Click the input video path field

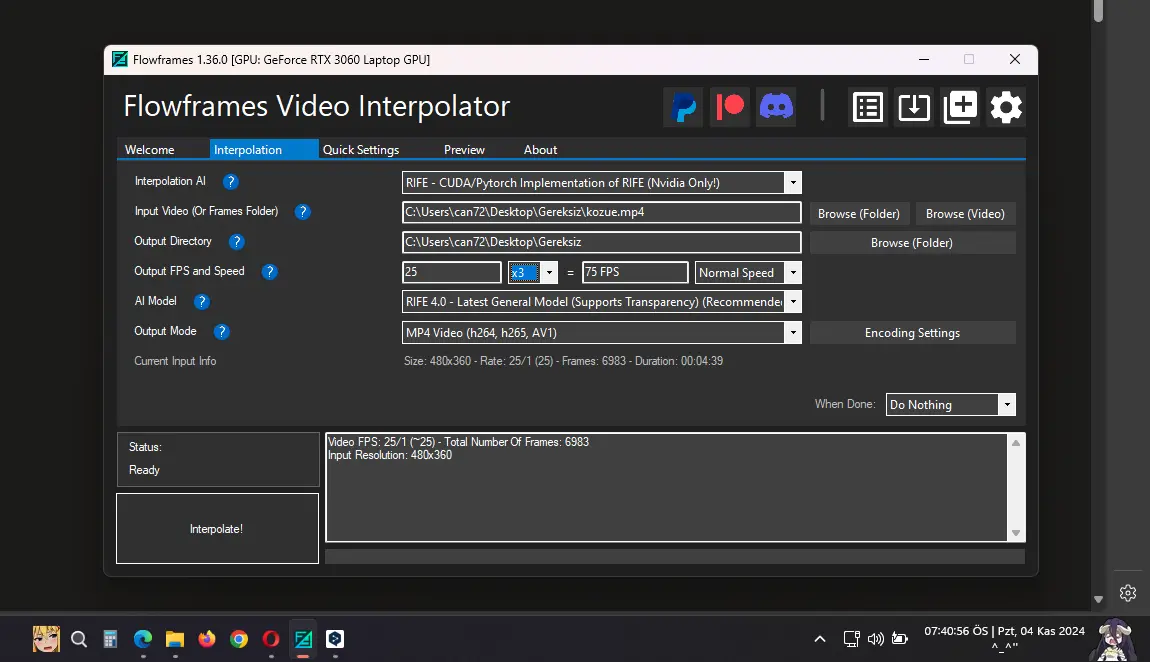click(x=601, y=212)
